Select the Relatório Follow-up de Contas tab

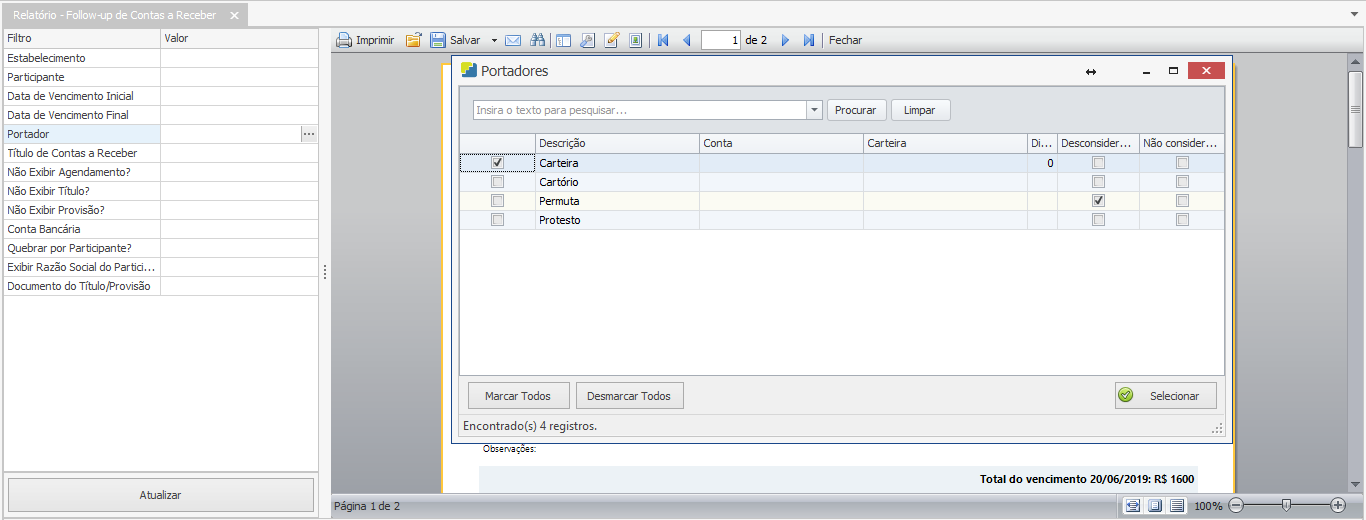[114, 16]
